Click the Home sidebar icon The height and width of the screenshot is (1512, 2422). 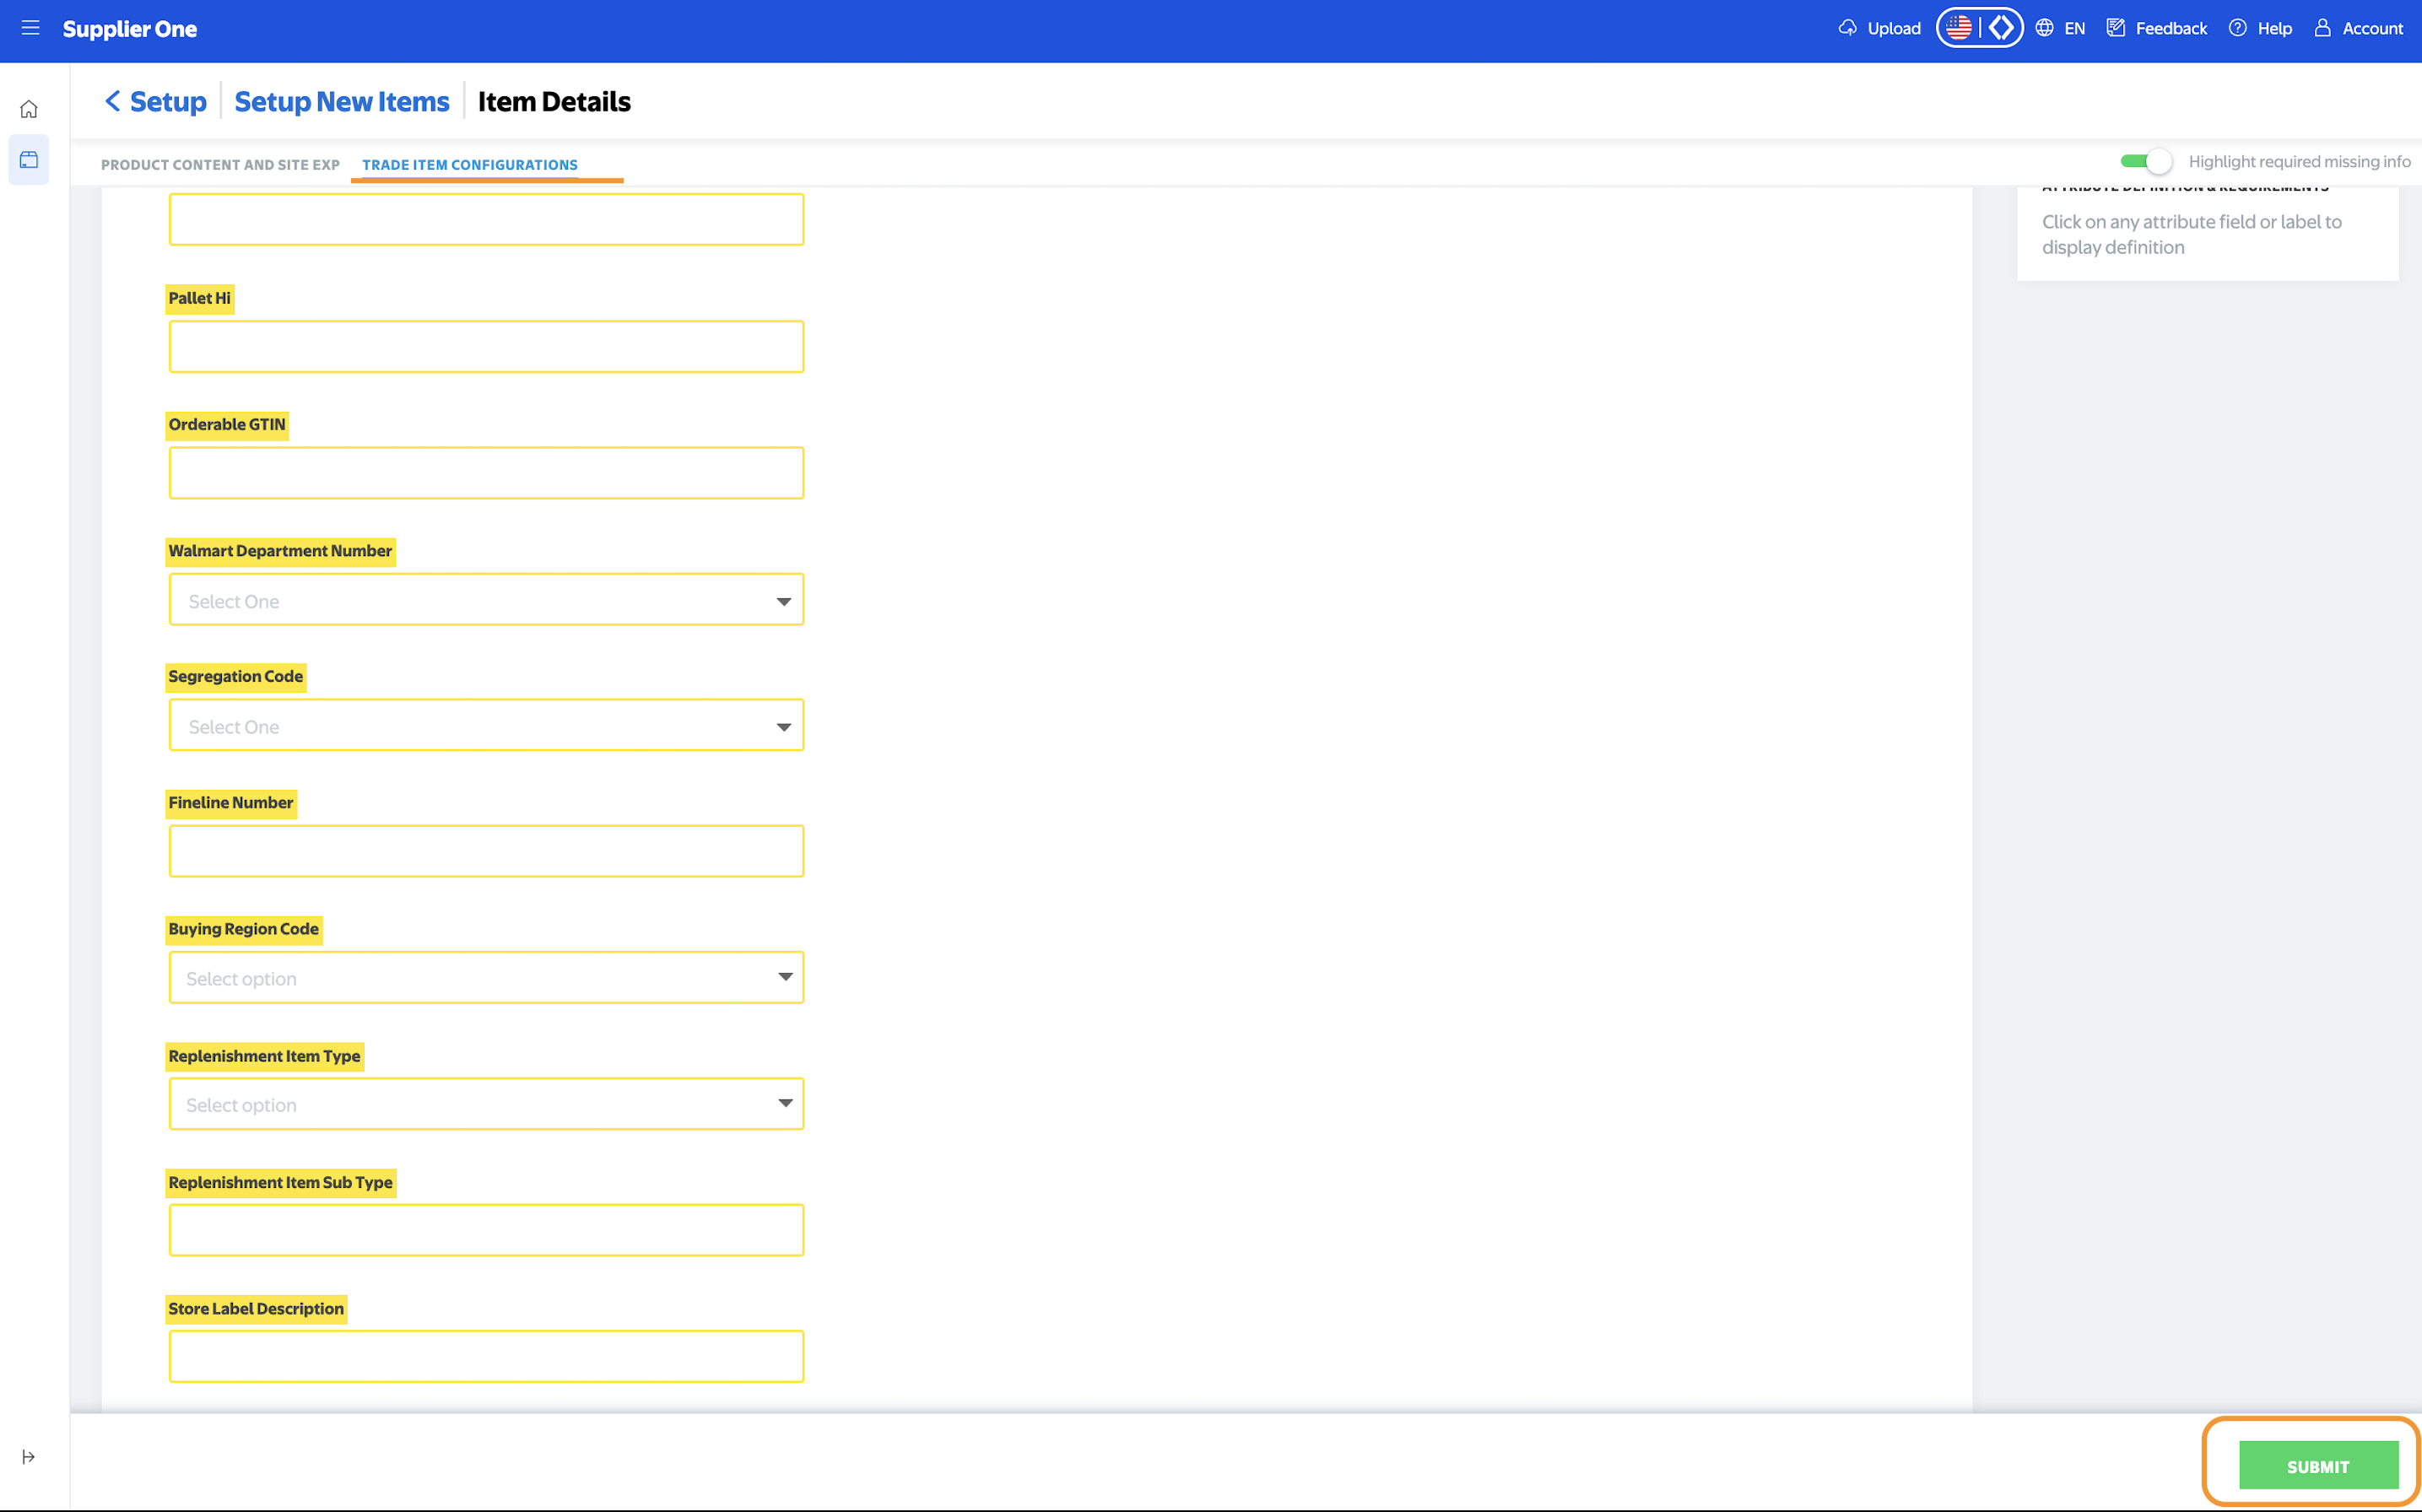(29, 109)
